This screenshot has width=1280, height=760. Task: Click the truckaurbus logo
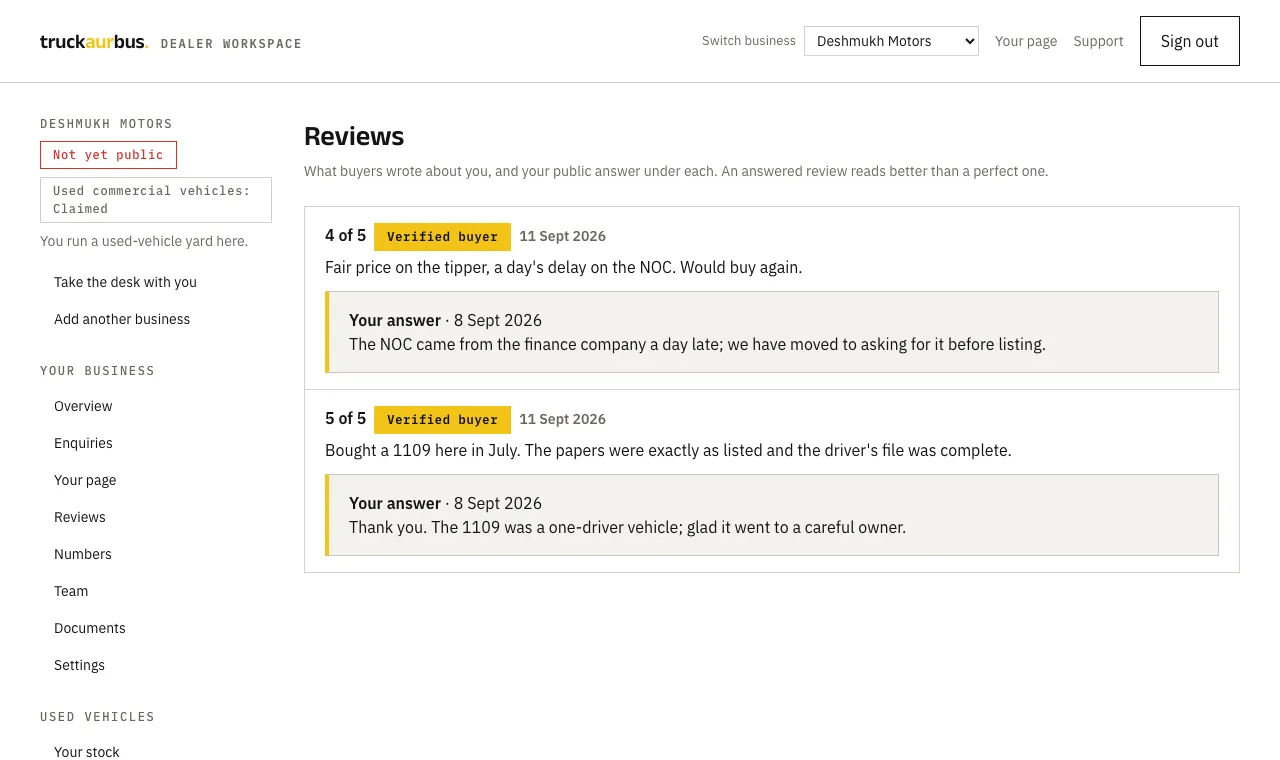pyautogui.click(x=94, y=42)
